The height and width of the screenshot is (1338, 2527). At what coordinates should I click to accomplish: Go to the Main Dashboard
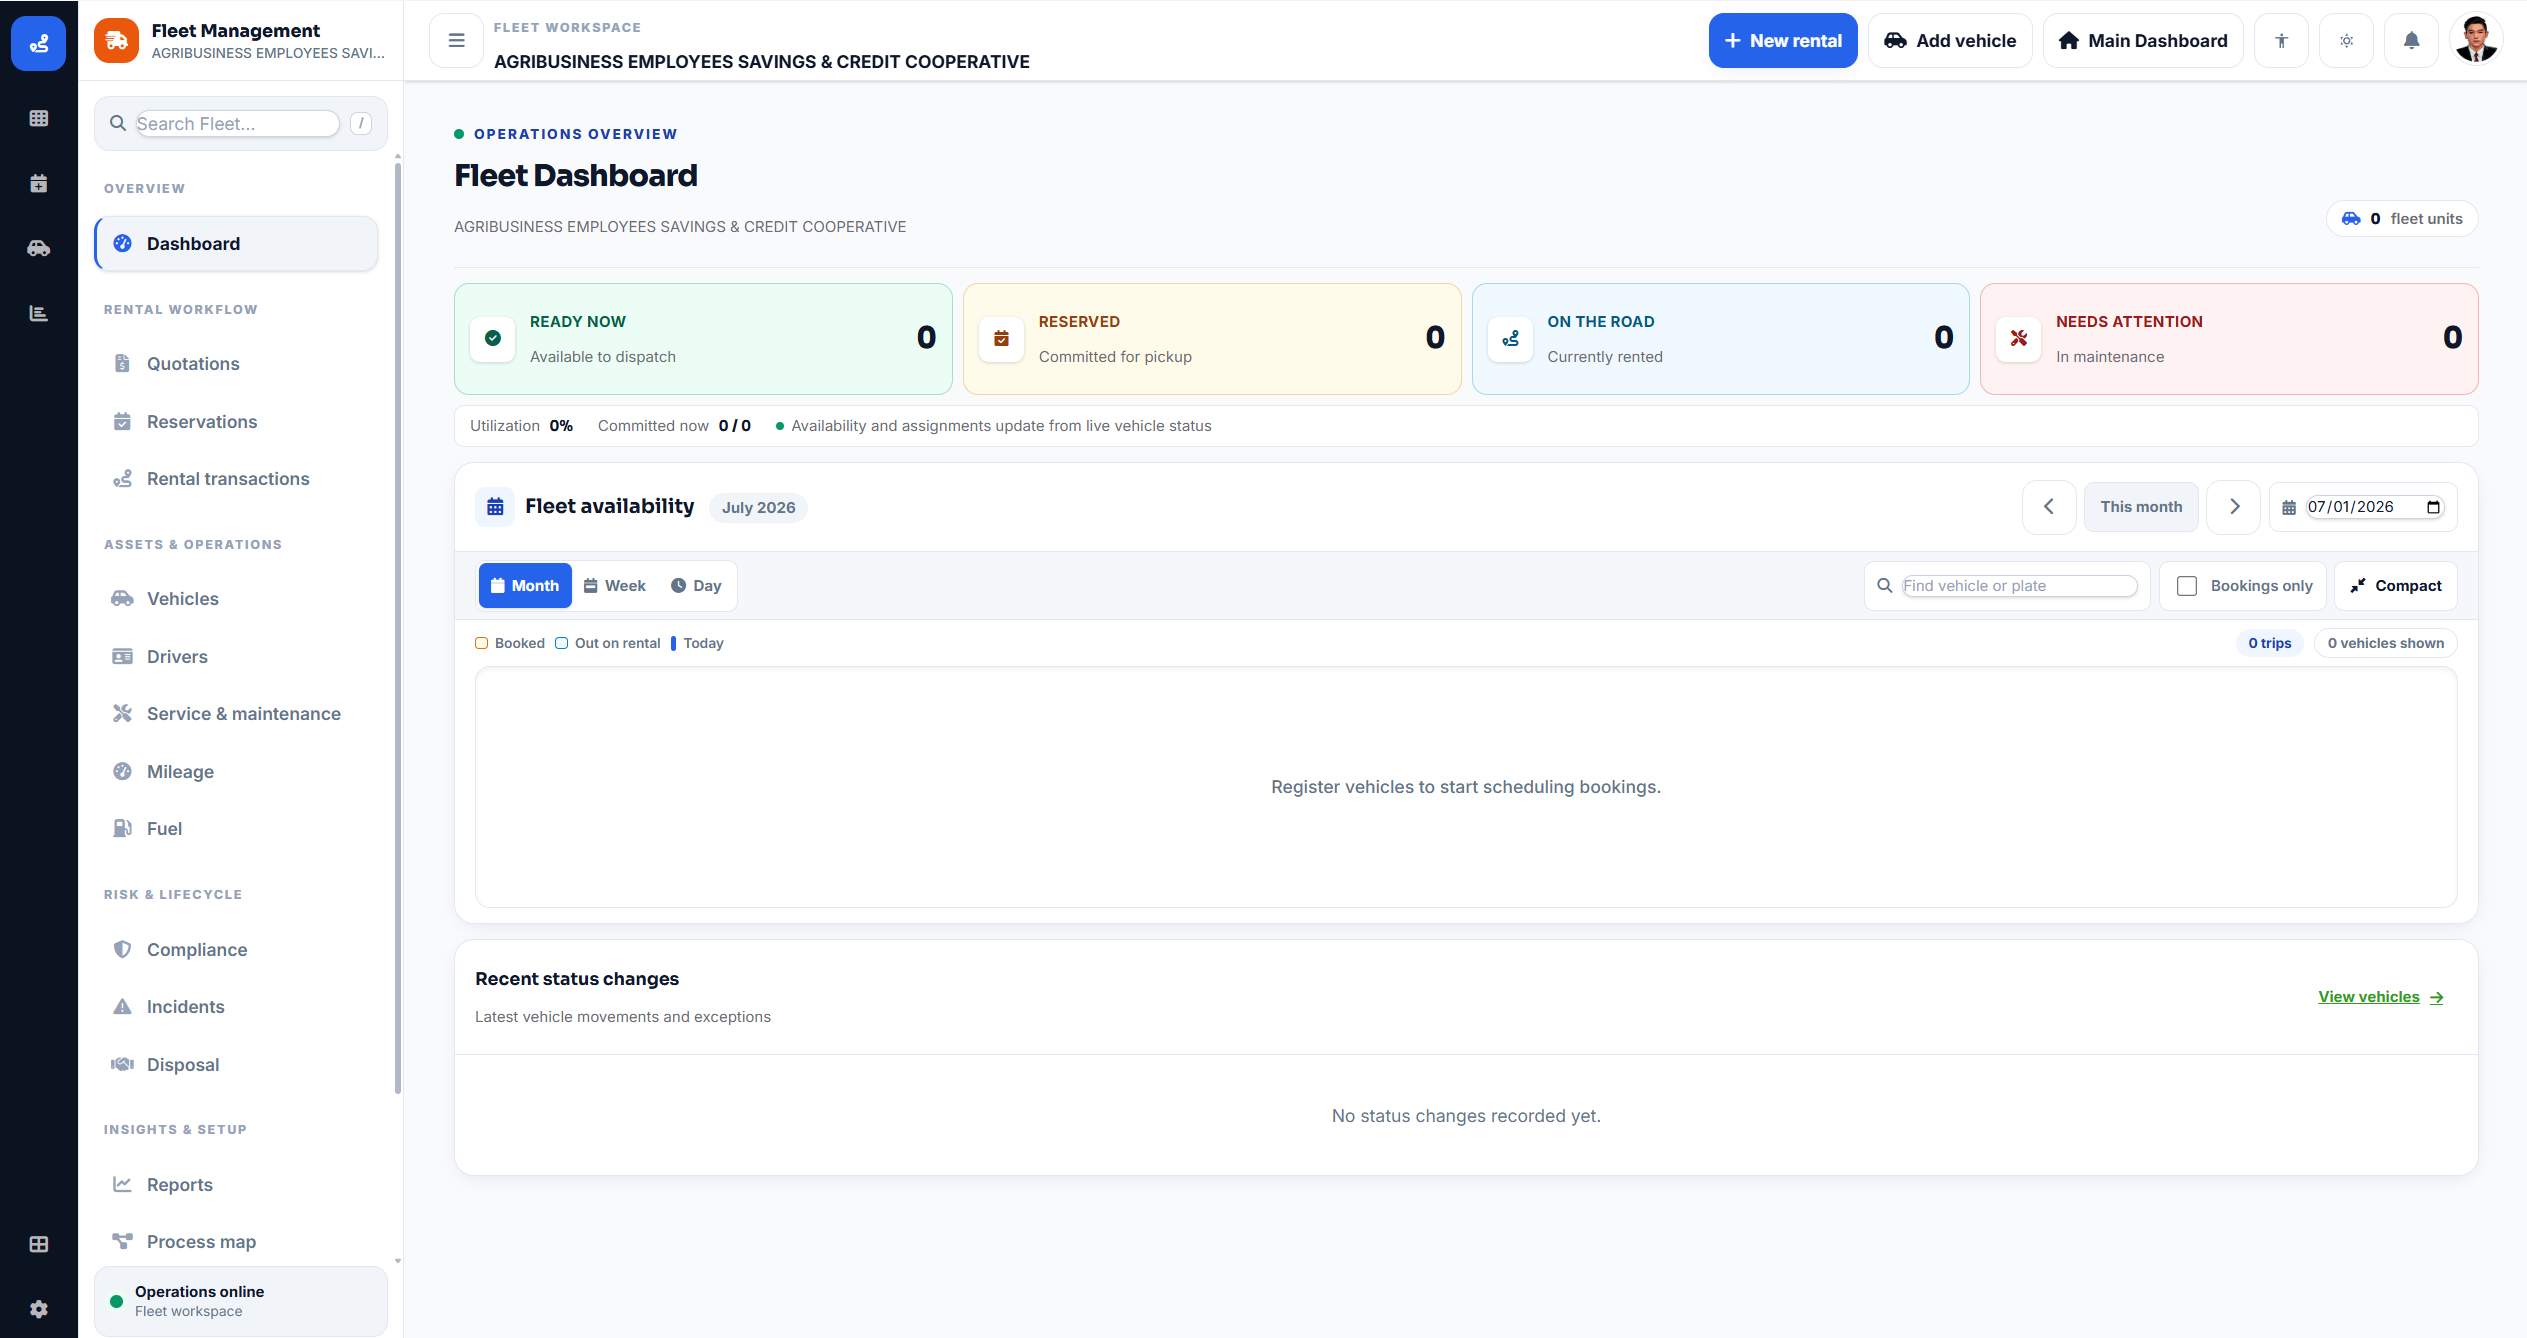click(2143, 41)
